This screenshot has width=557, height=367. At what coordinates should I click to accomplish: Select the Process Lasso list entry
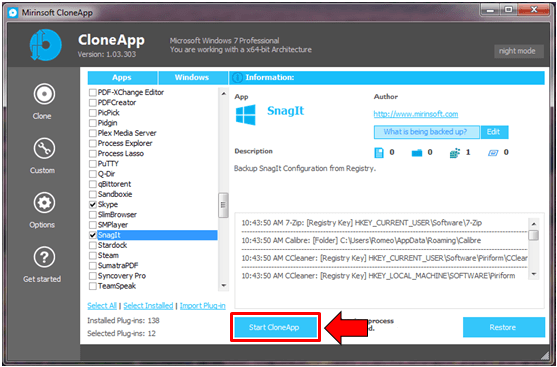121,154
